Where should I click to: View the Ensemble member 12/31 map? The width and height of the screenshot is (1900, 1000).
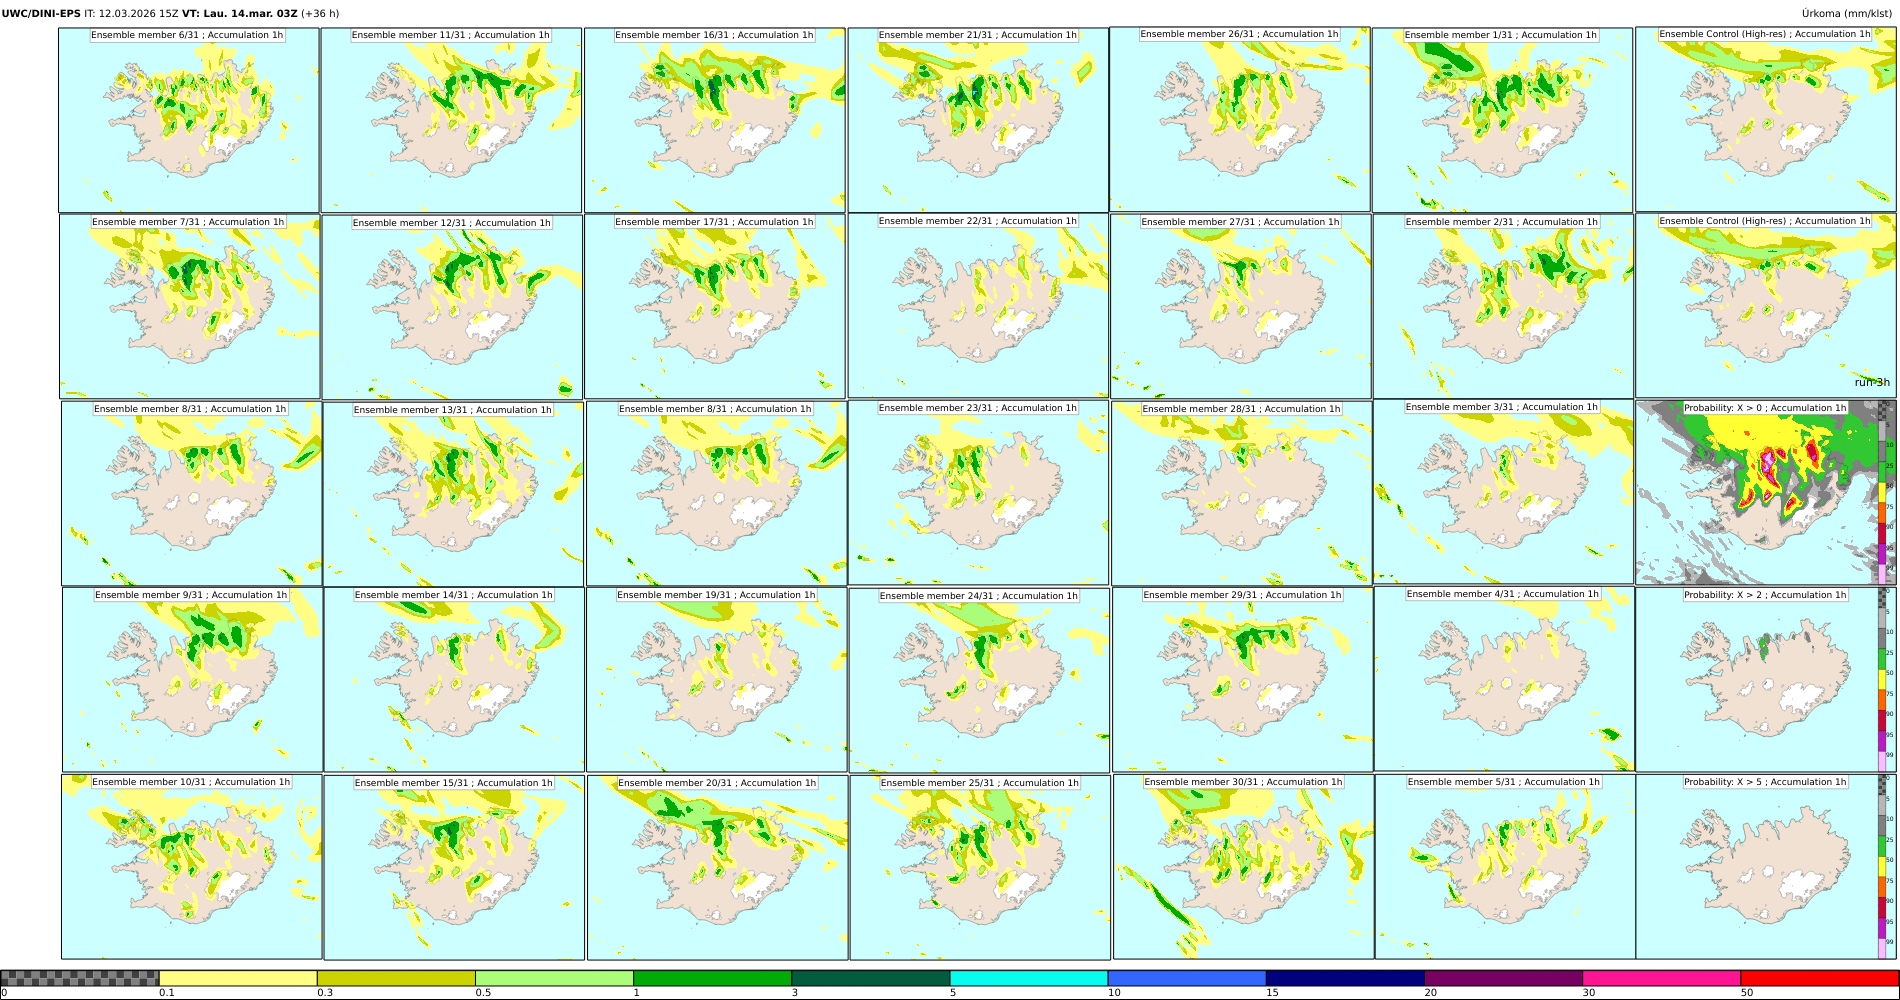pos(452,308)
